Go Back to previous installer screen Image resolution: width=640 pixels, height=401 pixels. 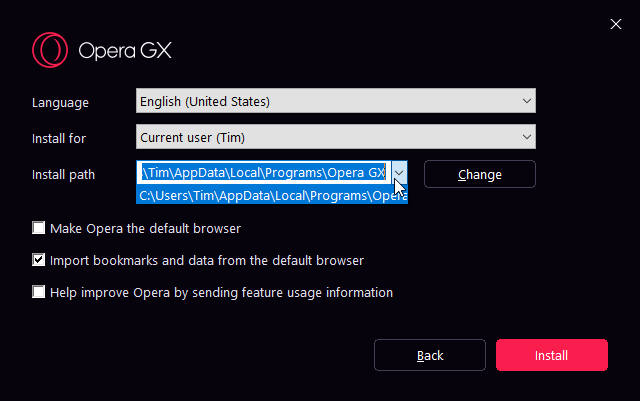430,355
